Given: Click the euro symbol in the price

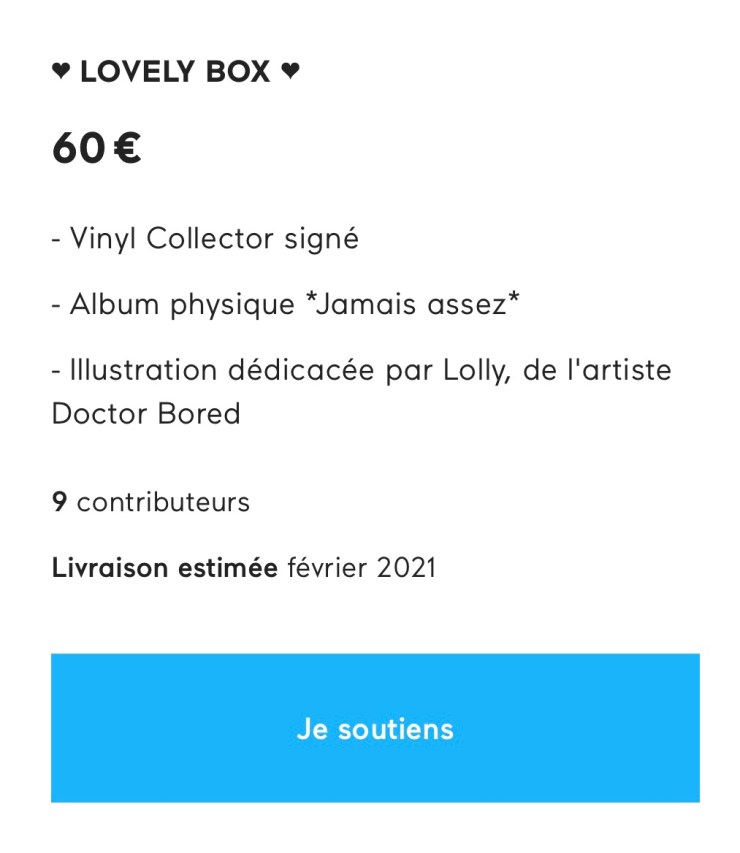Looking at the screenshot, I should pos(126,148).
